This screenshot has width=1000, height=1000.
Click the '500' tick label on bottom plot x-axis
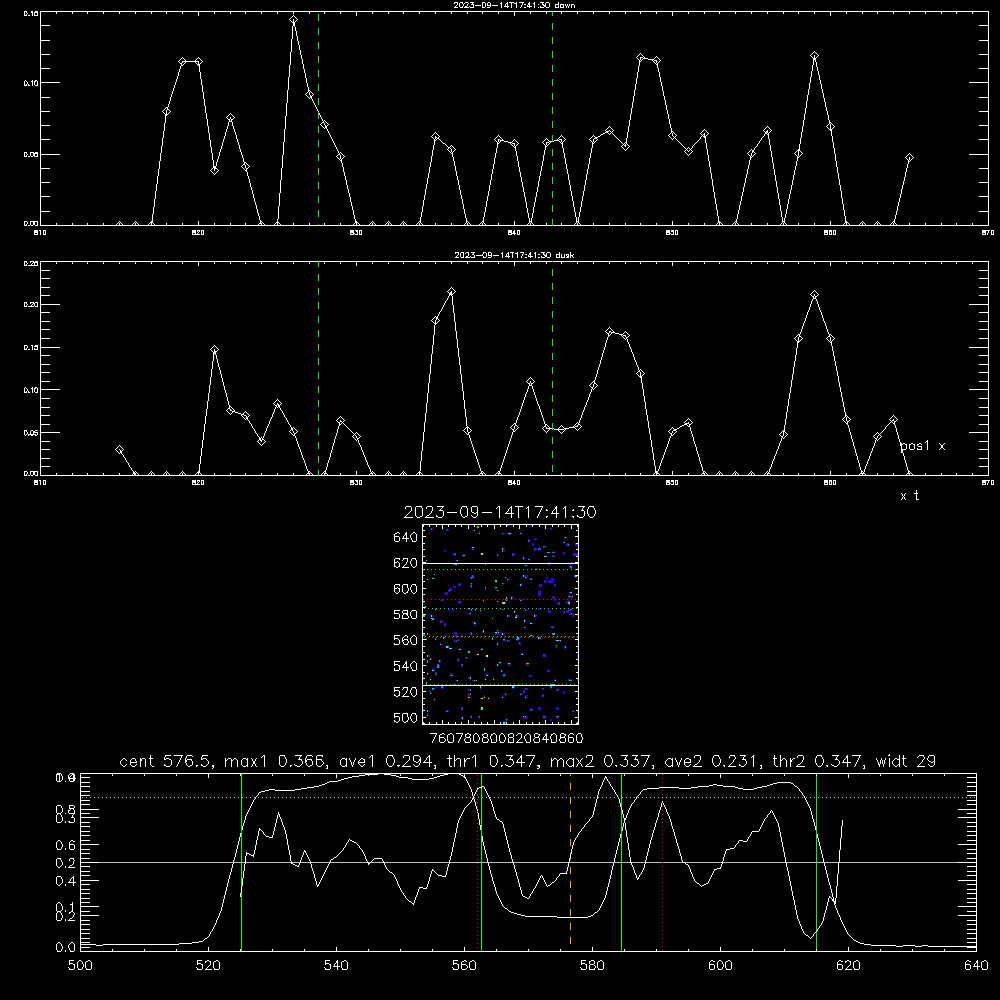[80, 966]
